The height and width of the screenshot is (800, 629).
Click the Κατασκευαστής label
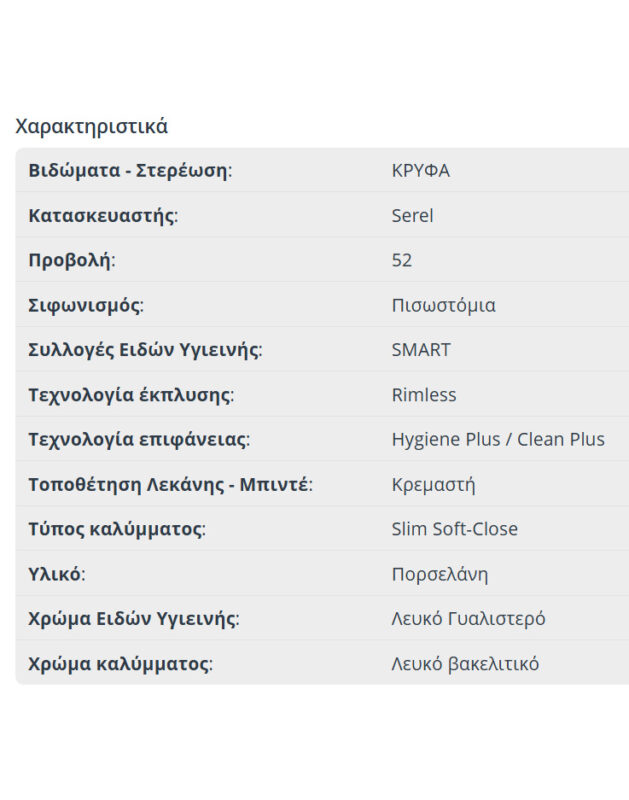(x=103, y=215)
